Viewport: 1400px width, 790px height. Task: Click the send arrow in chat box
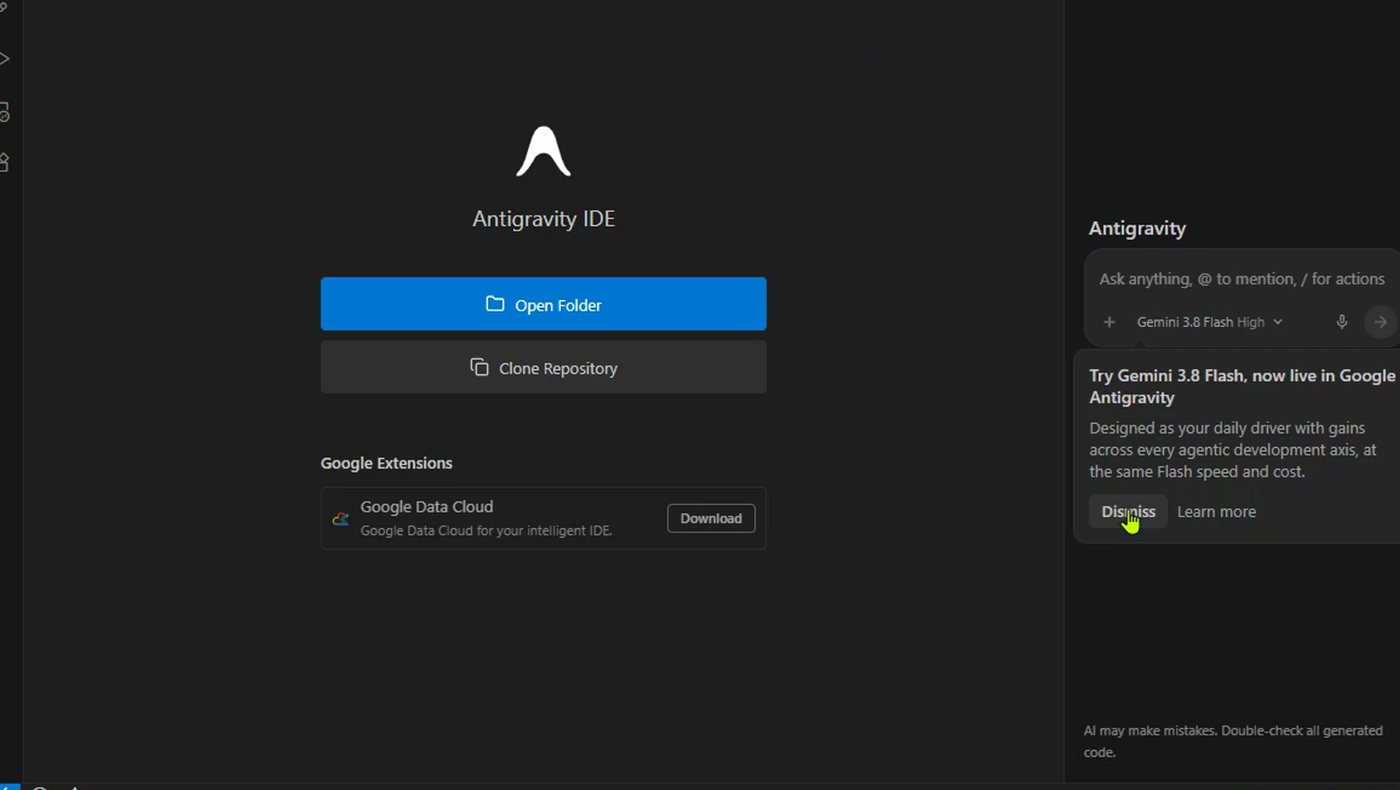1380,322
